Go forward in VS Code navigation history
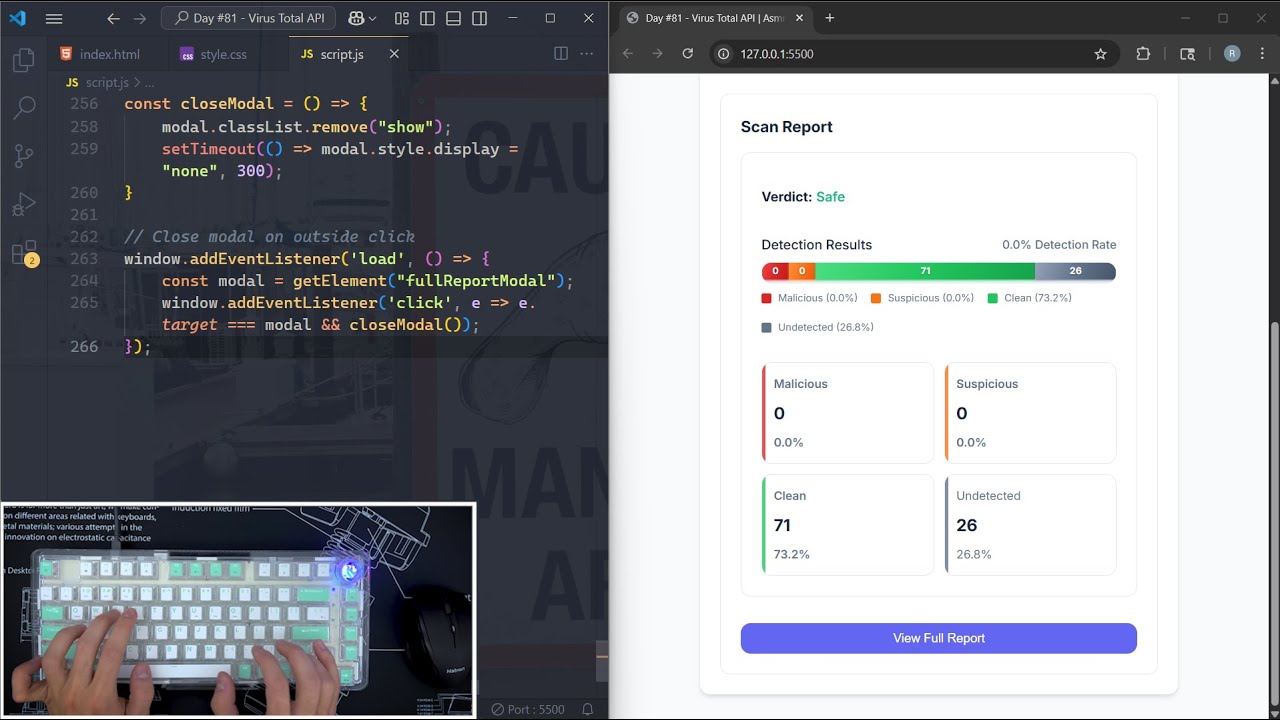 pyautogui.click(x=140, y=18)
